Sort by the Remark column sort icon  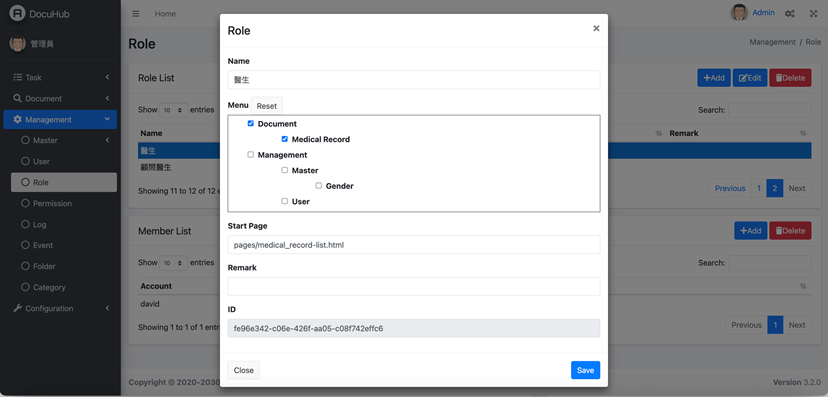803,133
